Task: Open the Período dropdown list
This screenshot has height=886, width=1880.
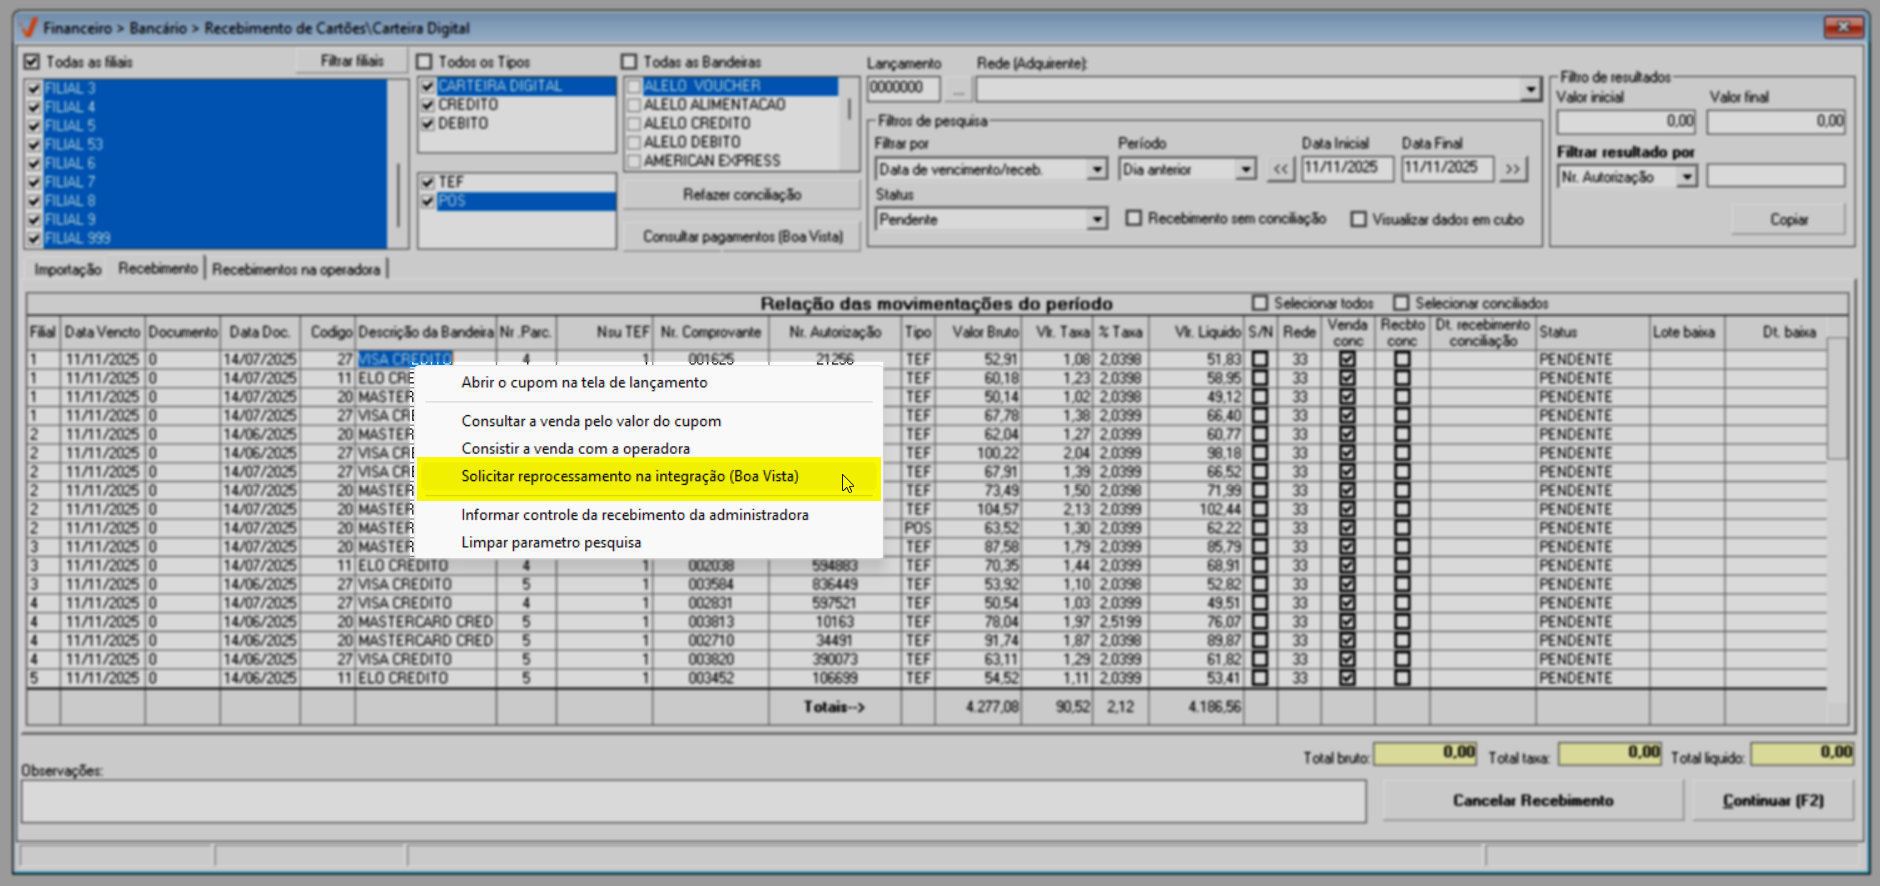Action: (1245, 169)
